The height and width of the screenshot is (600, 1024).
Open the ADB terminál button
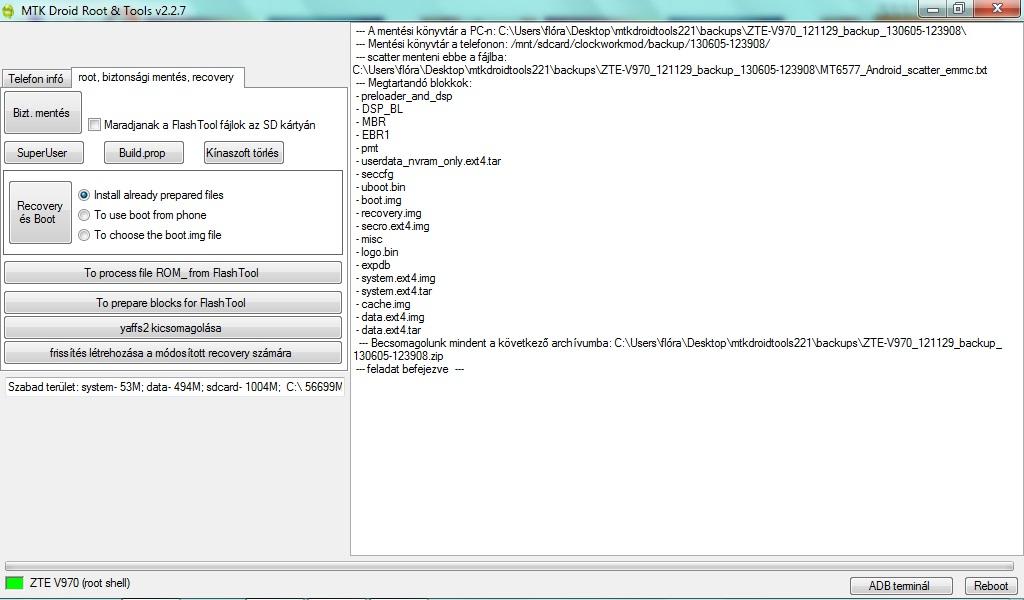coord(901,586)
